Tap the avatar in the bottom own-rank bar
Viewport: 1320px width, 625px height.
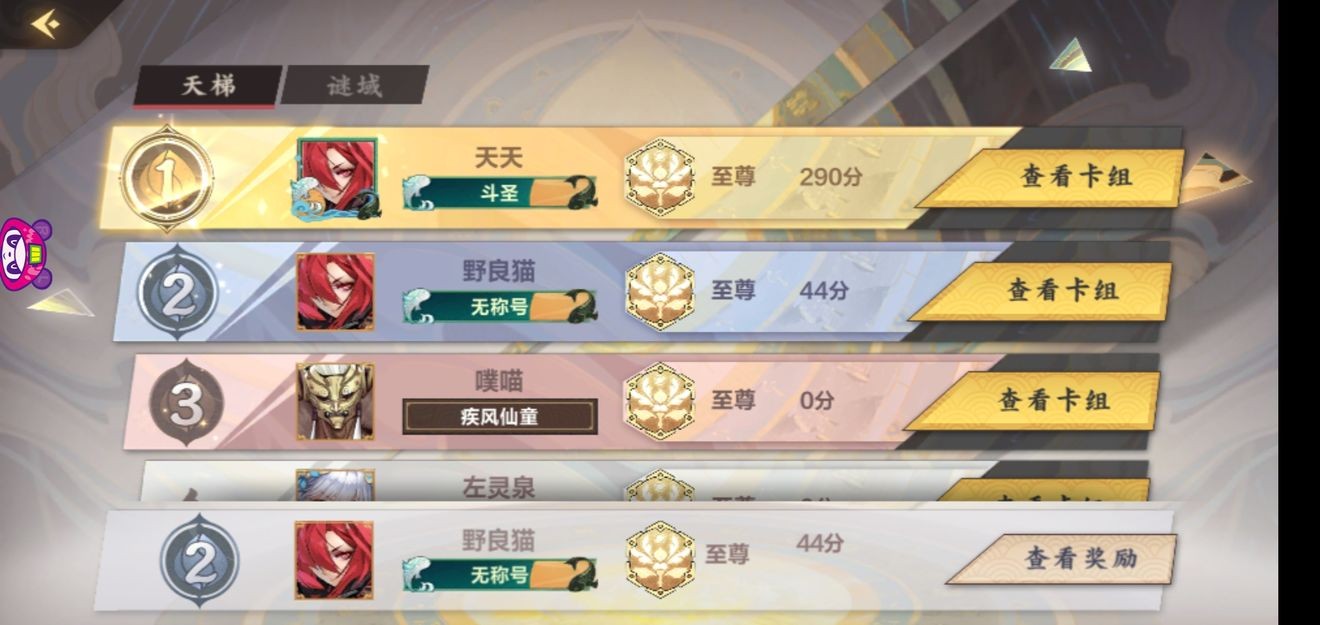334,560
